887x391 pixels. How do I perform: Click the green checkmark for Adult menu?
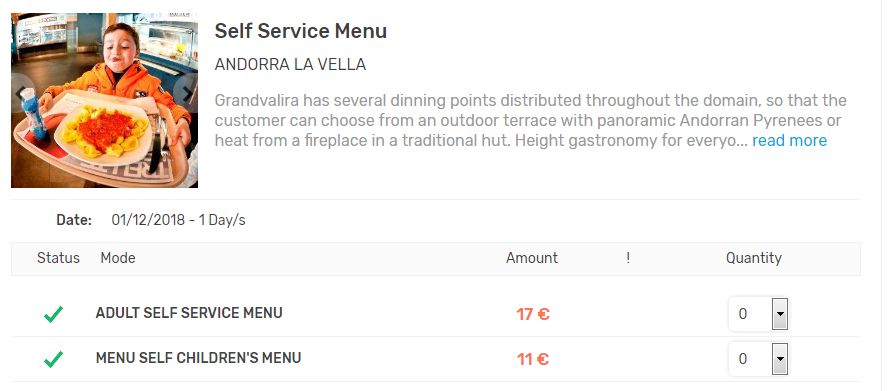[53, 314]
